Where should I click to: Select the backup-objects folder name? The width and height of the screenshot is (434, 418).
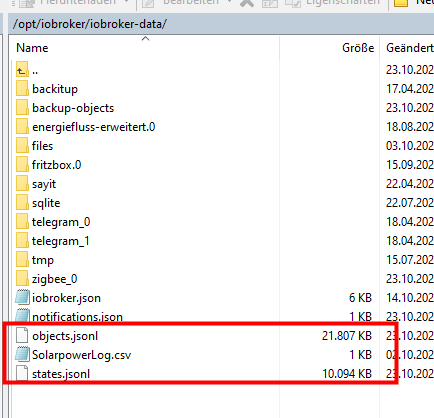click(73, 108)
